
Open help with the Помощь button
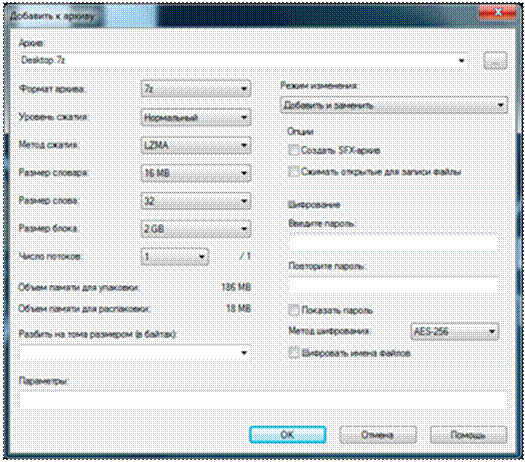[x=468, y=435]
